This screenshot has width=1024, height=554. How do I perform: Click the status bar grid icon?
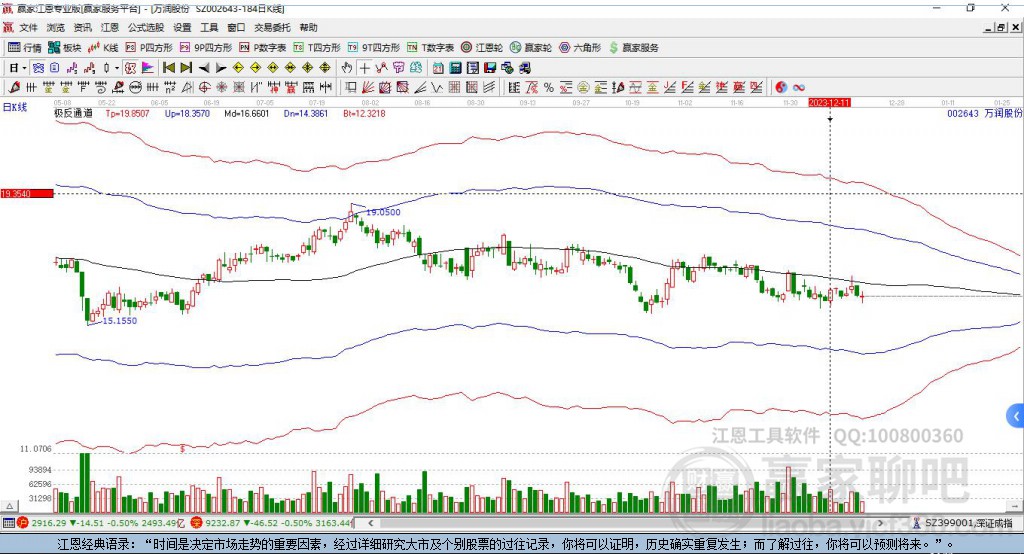(8, 523)
